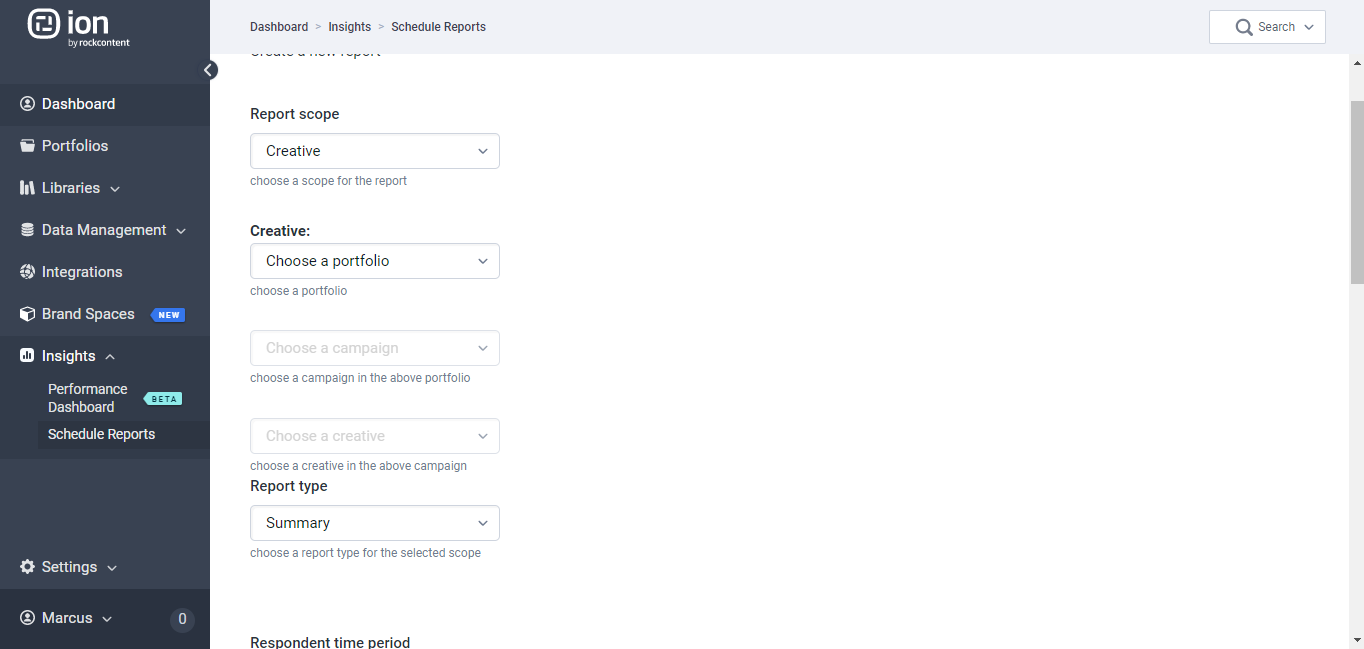Expand the Libraries submenu chevron

click(115, 189)
